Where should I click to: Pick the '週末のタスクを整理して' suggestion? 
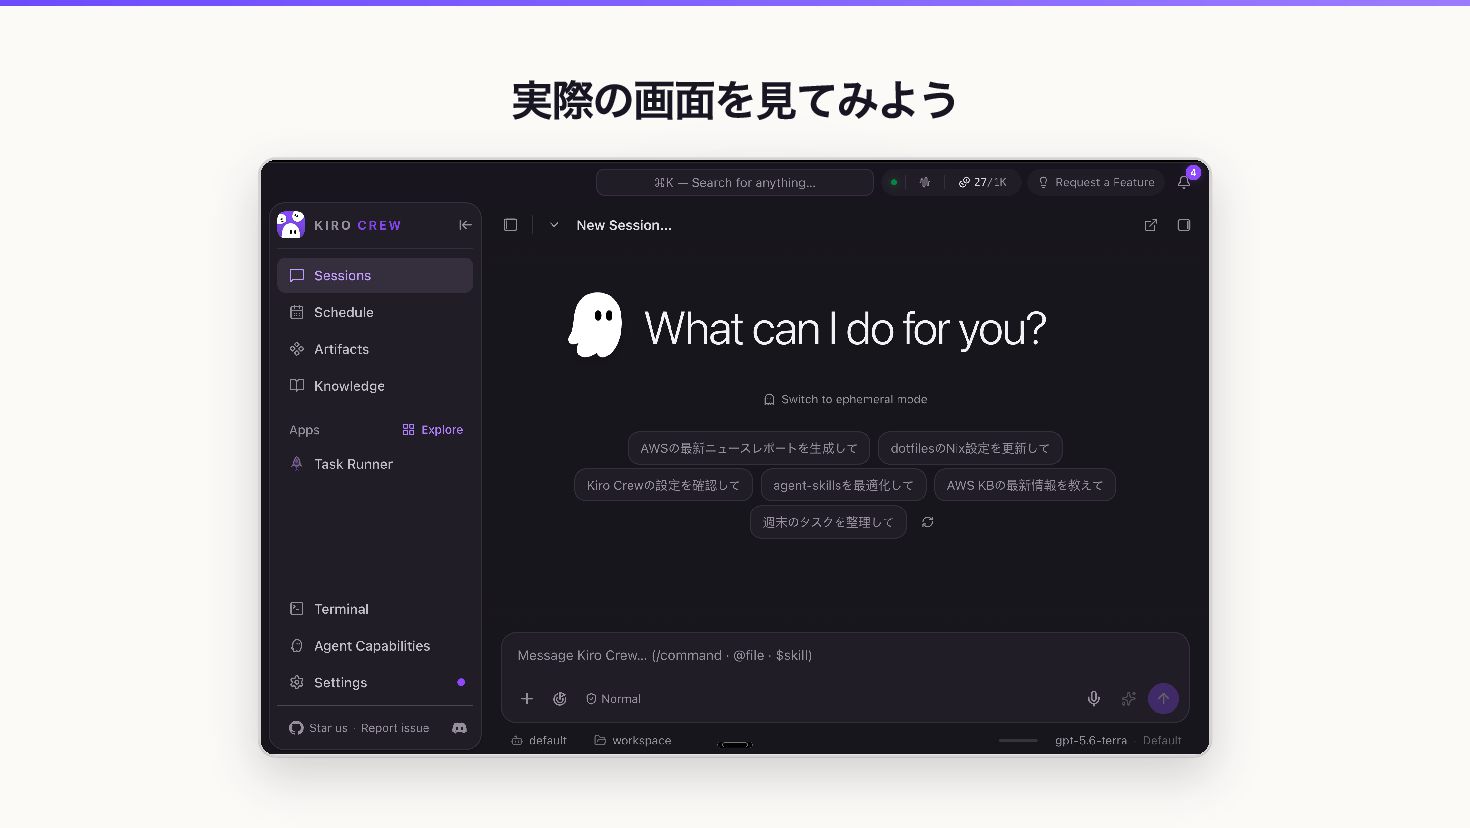point(828,522)
